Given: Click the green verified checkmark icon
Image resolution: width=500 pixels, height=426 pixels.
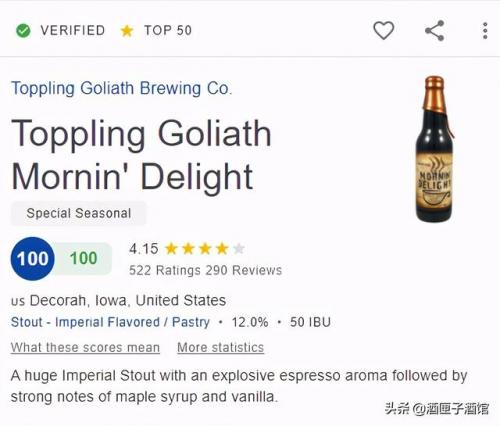Looking at the screenshot, I should click(23, 31).
